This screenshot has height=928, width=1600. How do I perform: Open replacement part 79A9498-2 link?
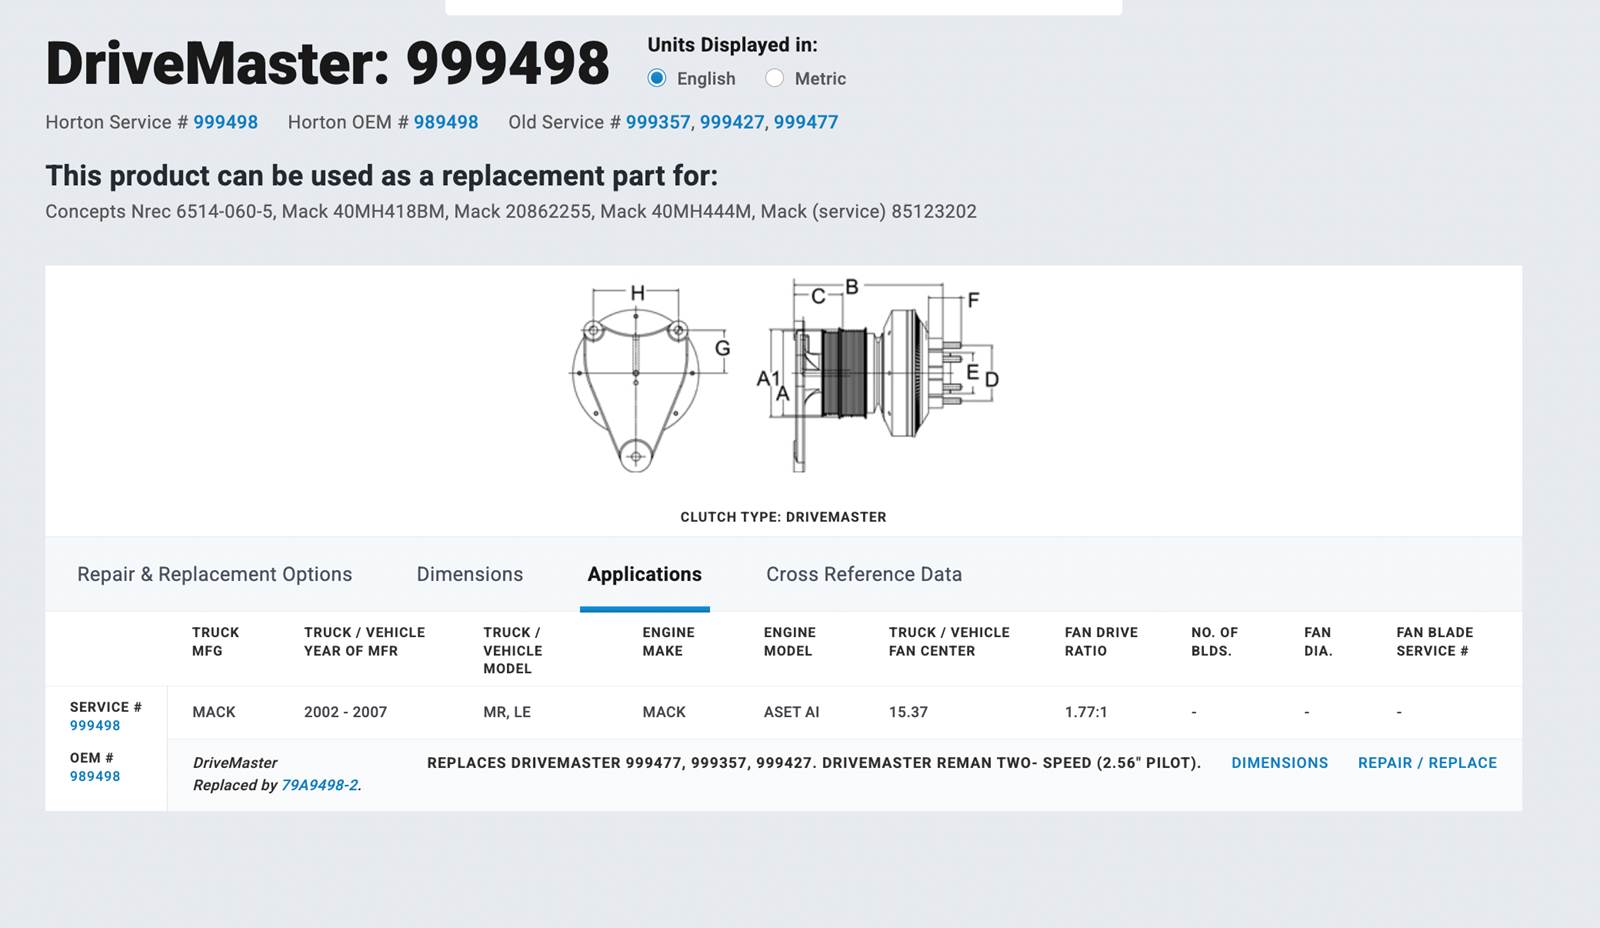(319, 785)
